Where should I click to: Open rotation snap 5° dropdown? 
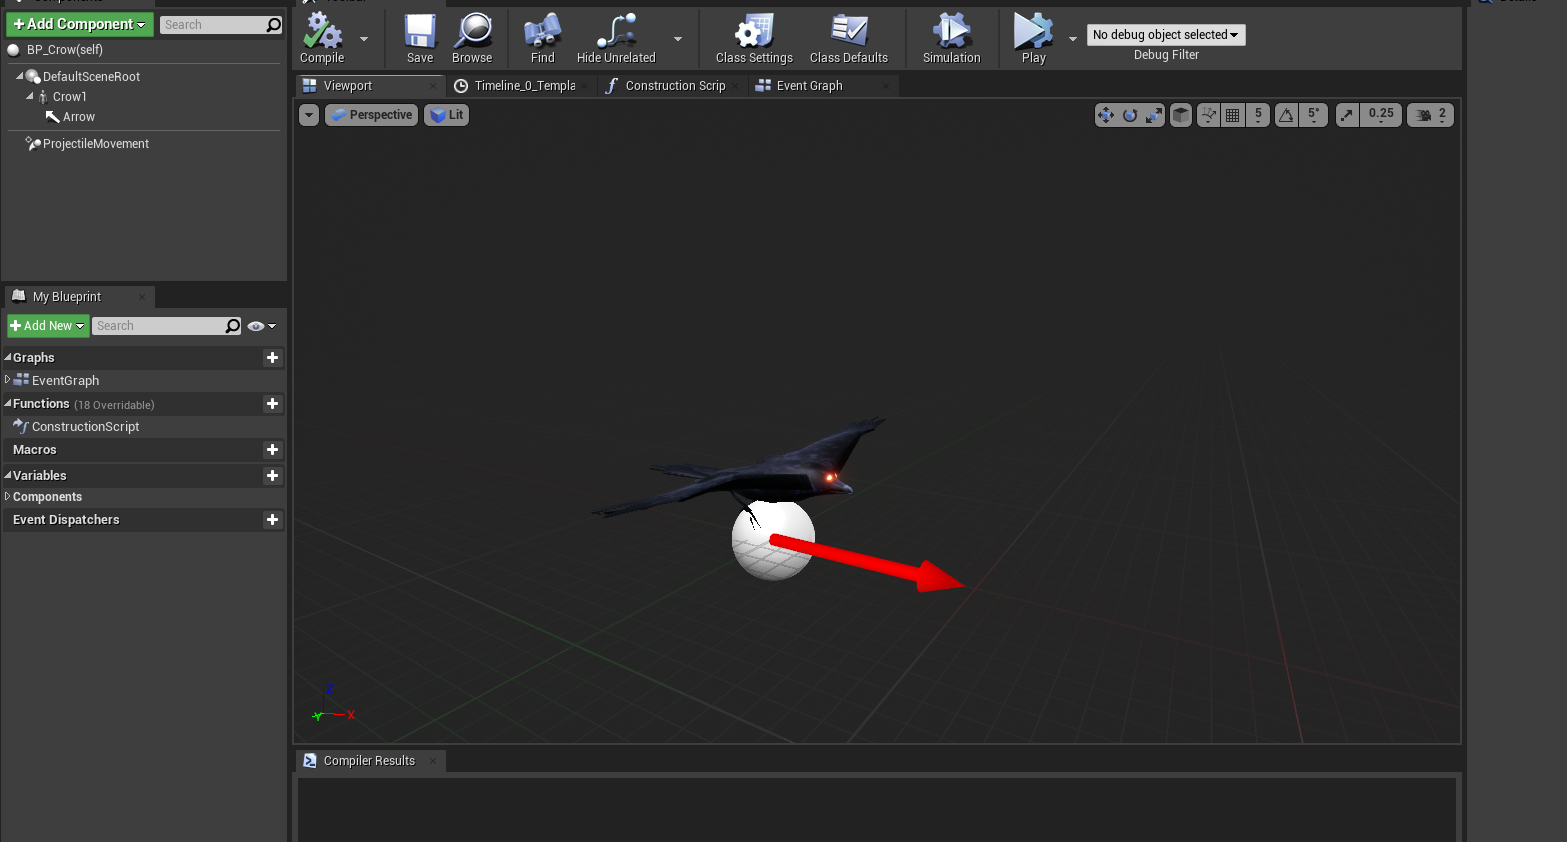pos(1314,115)
